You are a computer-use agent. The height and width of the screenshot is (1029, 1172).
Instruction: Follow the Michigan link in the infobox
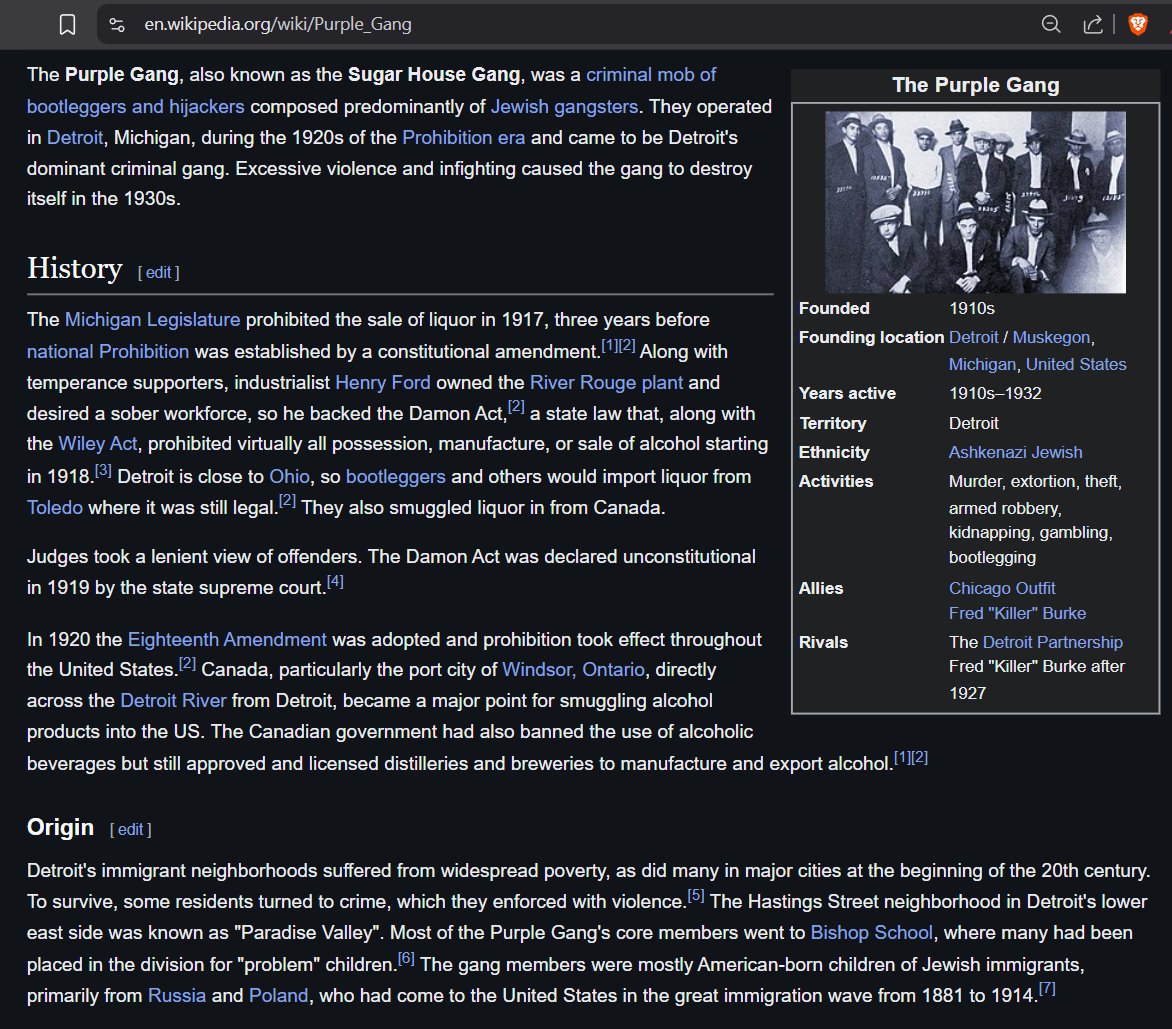point(982,365)
